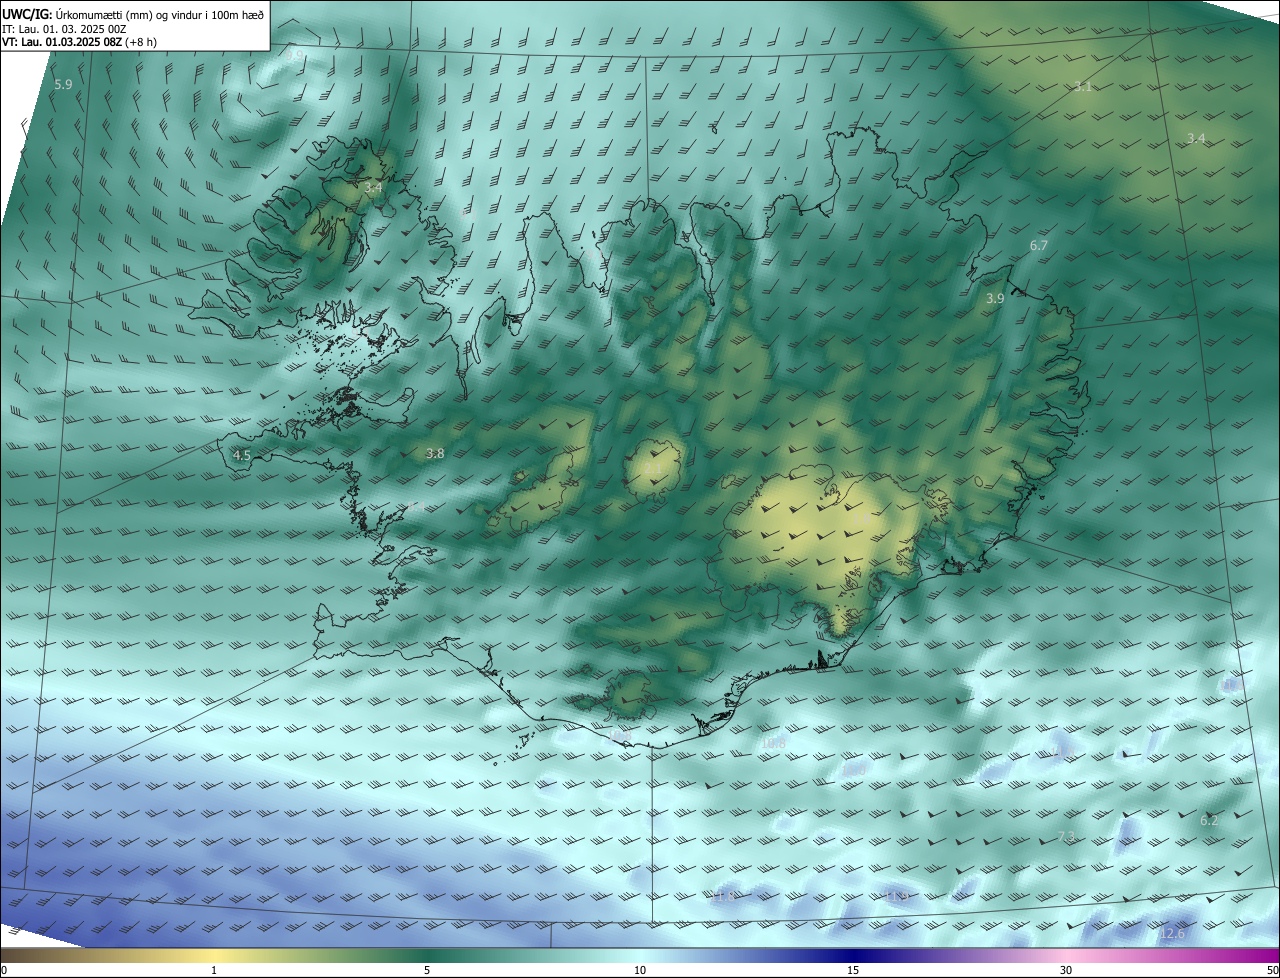Click the 3.1 value label on the map

pyautogui.click(x=1083, y=87)
